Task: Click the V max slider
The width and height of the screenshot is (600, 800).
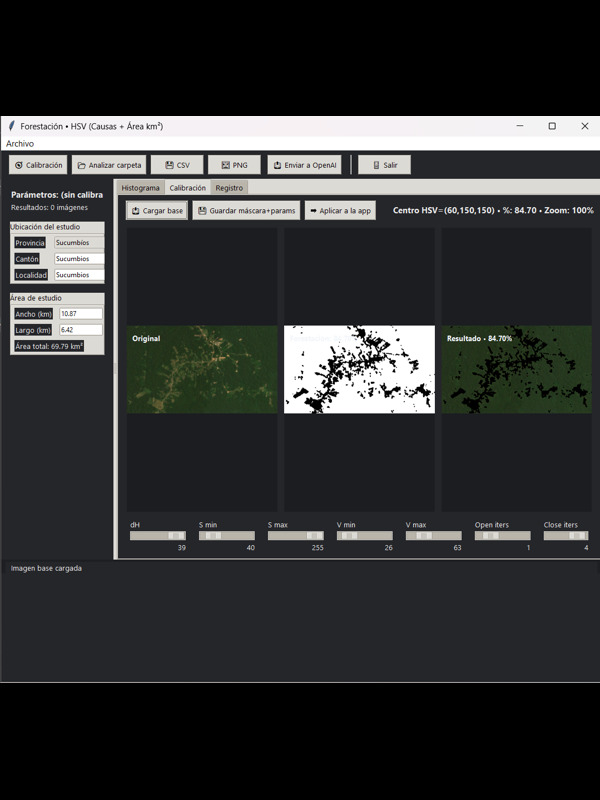Action: coord(433,536)
